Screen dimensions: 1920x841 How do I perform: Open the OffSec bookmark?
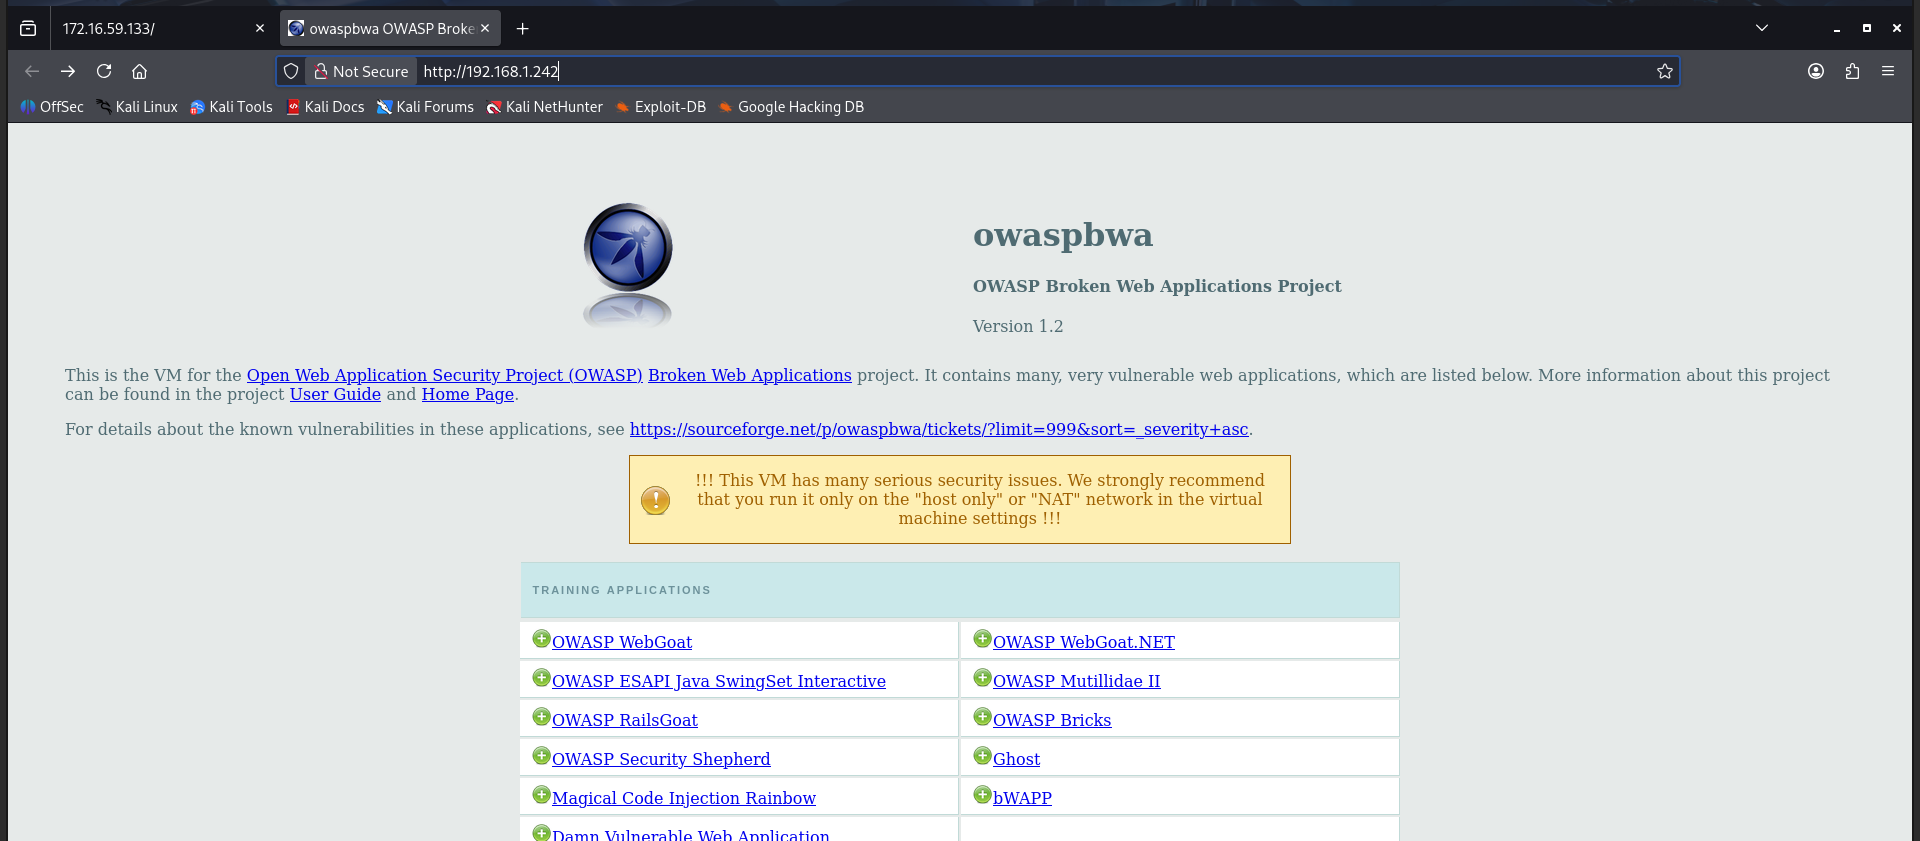click(52, 107)
